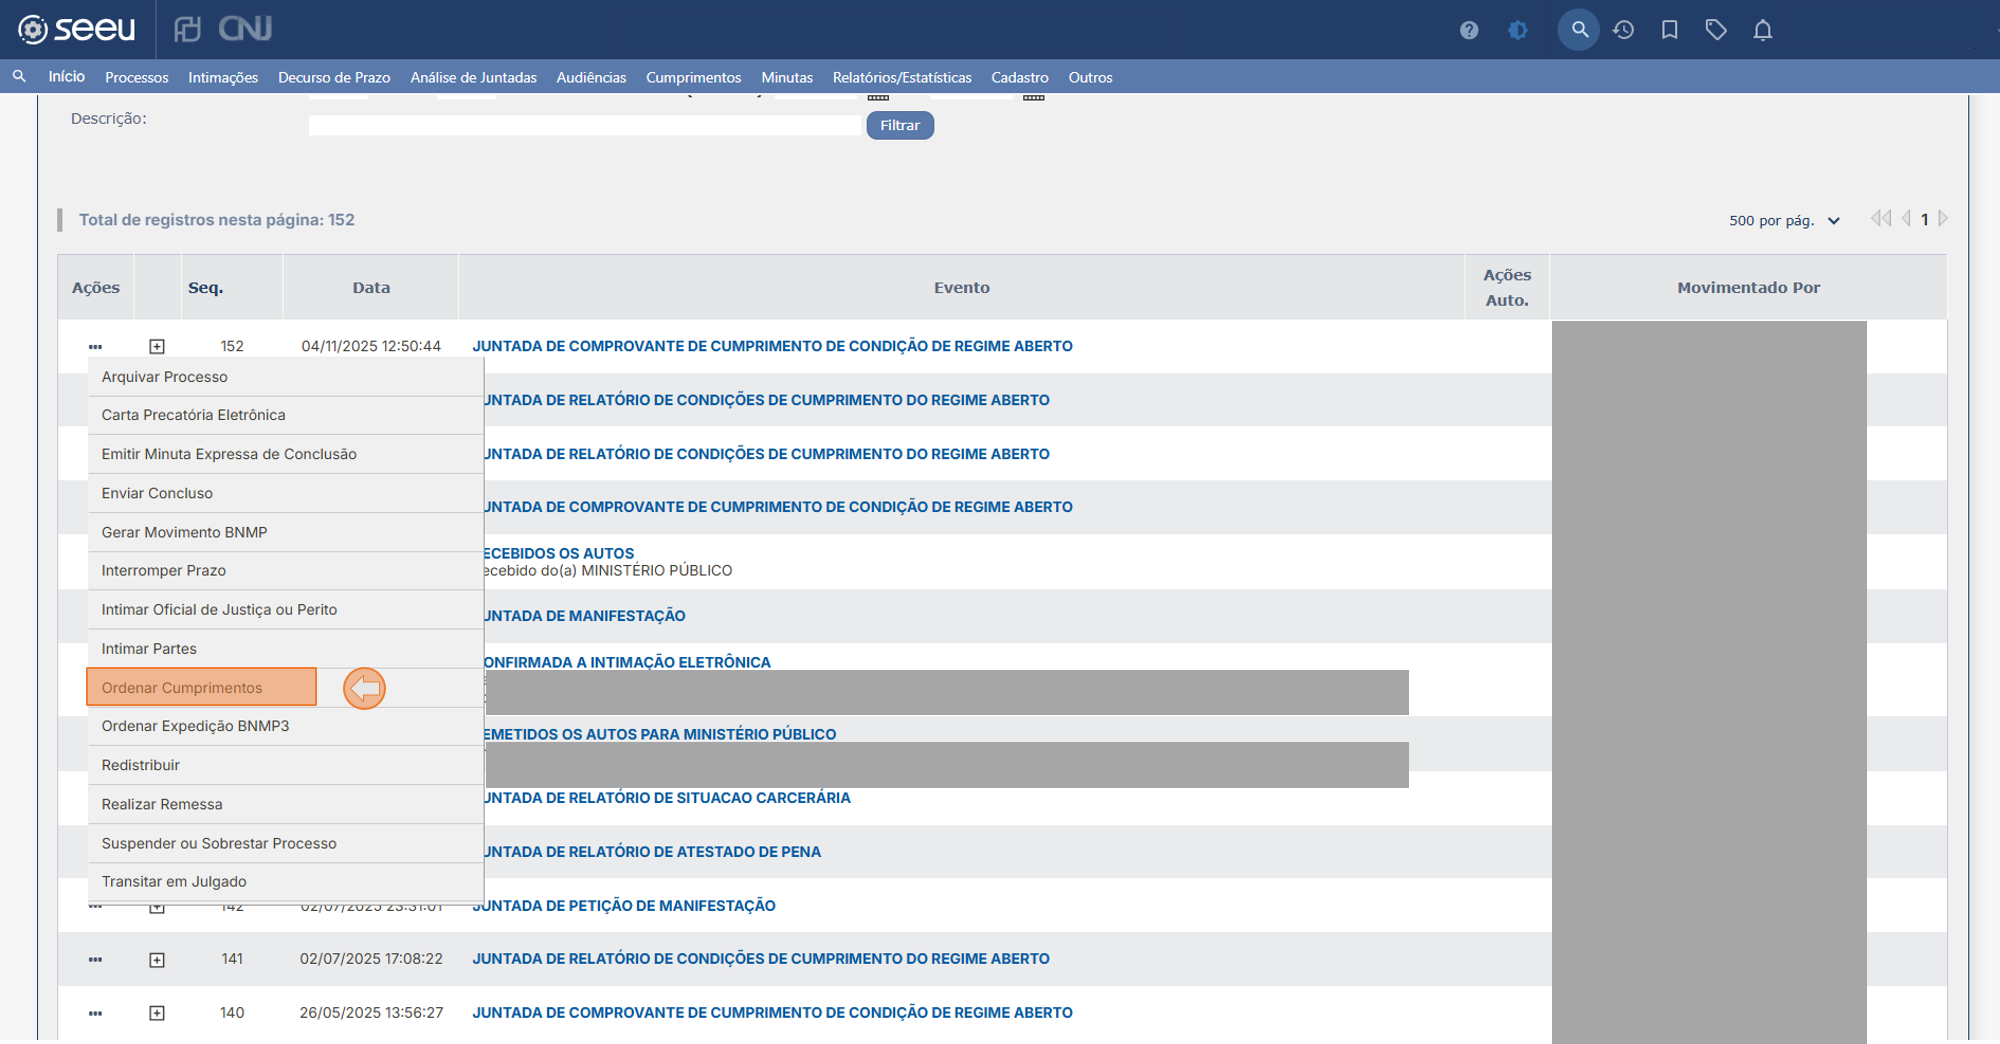Click the seeu logo
The width and height of the screenshot is (2000, 1044).
click(x=77, y=29)
